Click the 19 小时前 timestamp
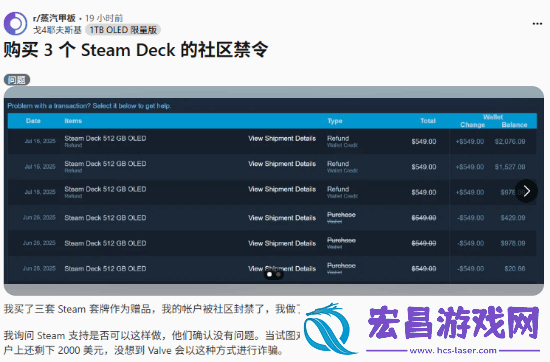This screenshot has width=550, height=362. pos(104,18)
